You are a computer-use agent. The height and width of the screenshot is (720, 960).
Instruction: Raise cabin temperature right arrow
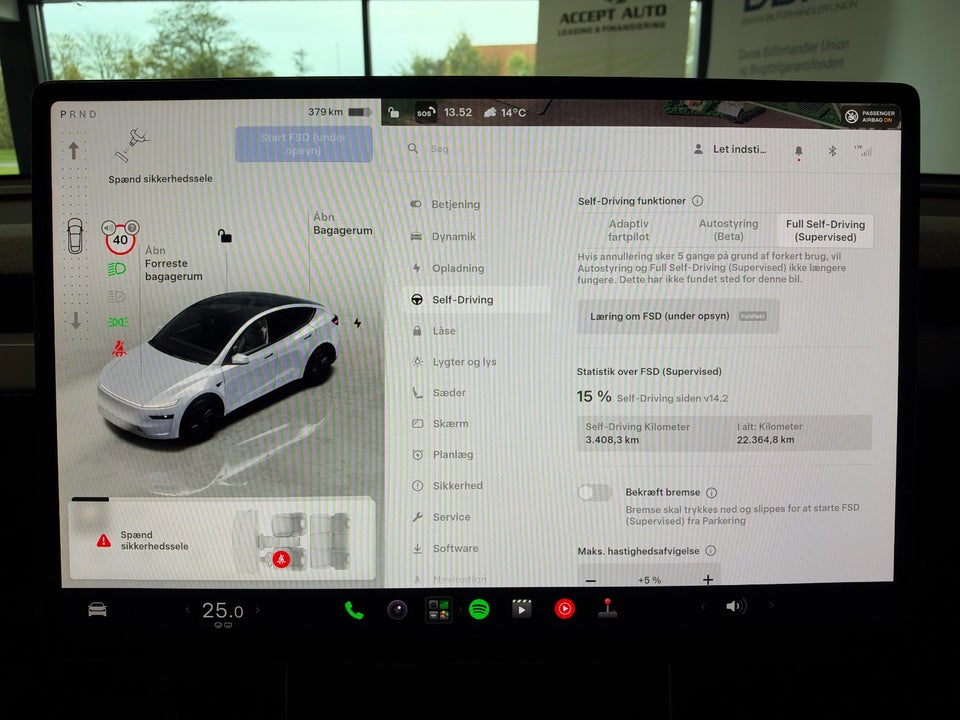tap(257, 610)
